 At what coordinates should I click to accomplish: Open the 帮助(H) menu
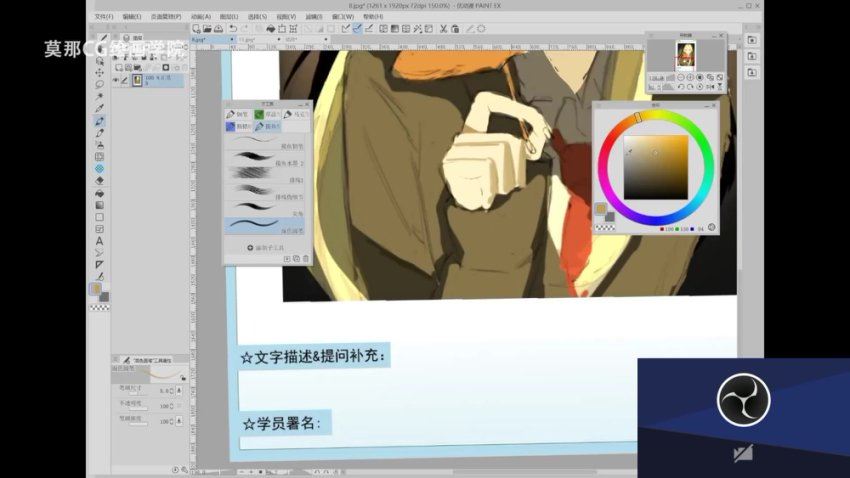[x=372, y=17]
